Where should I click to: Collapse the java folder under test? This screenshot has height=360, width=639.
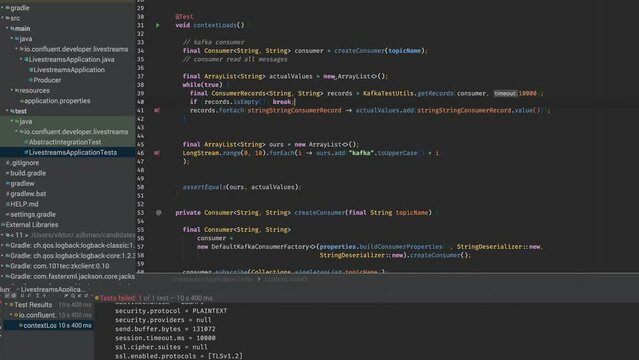12,121
